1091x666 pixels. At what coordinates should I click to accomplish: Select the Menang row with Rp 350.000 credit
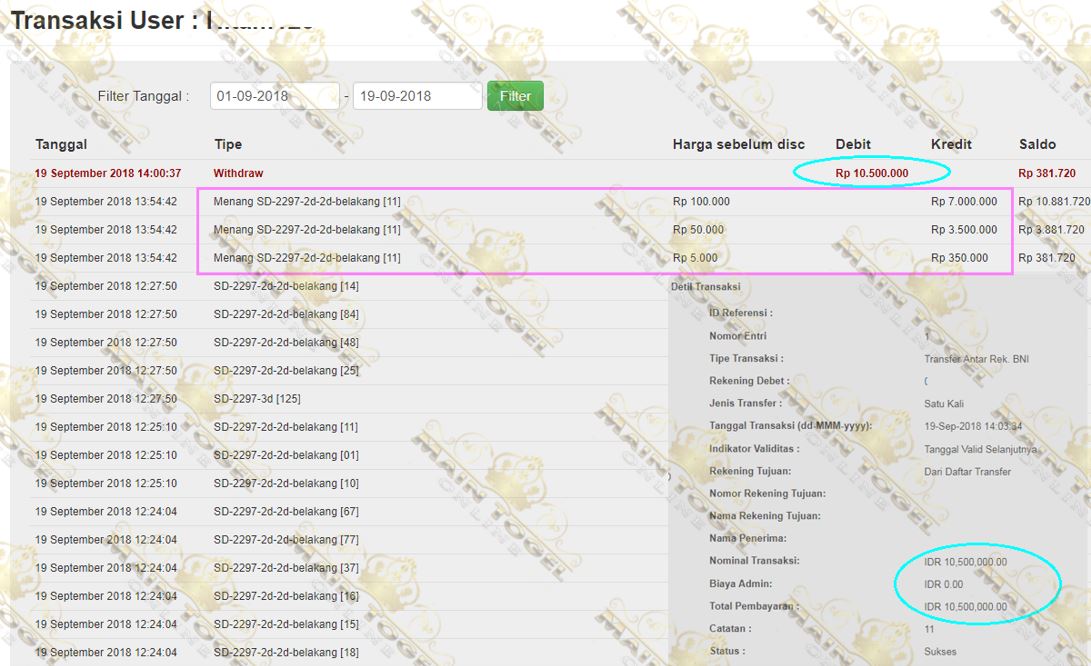coord(306,258)
